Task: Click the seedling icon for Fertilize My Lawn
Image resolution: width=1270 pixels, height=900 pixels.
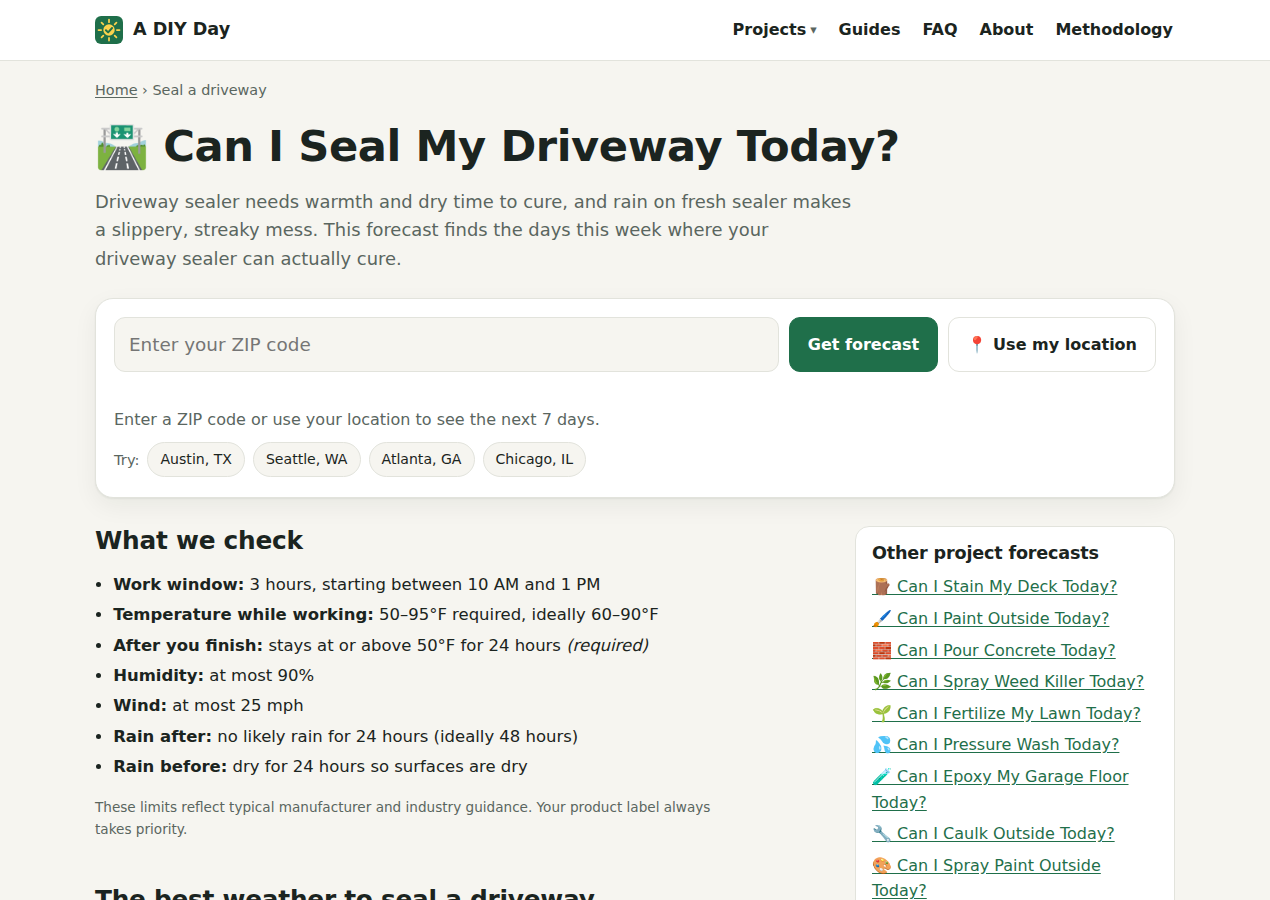Action: (881, 714)
